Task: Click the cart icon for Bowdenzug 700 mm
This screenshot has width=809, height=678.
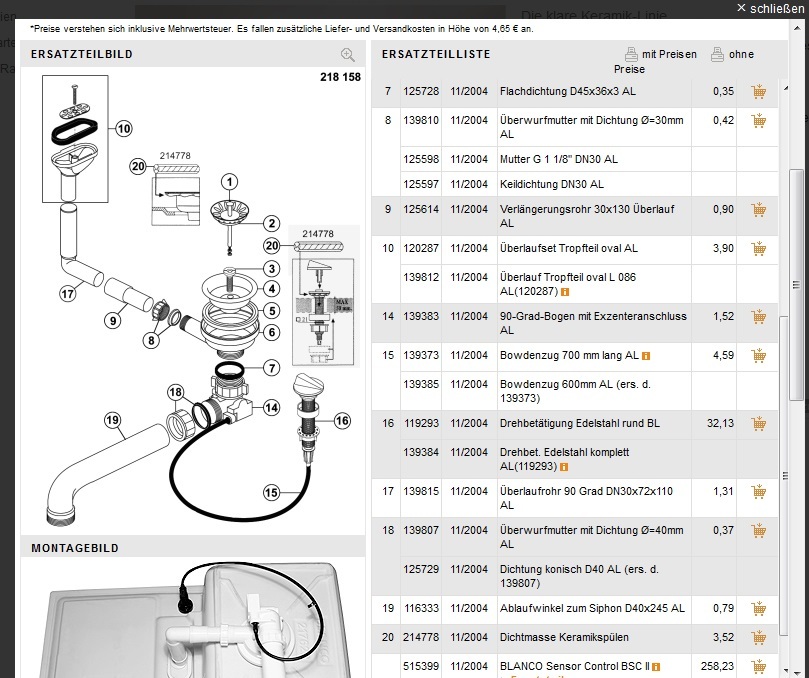Action: 758,355
